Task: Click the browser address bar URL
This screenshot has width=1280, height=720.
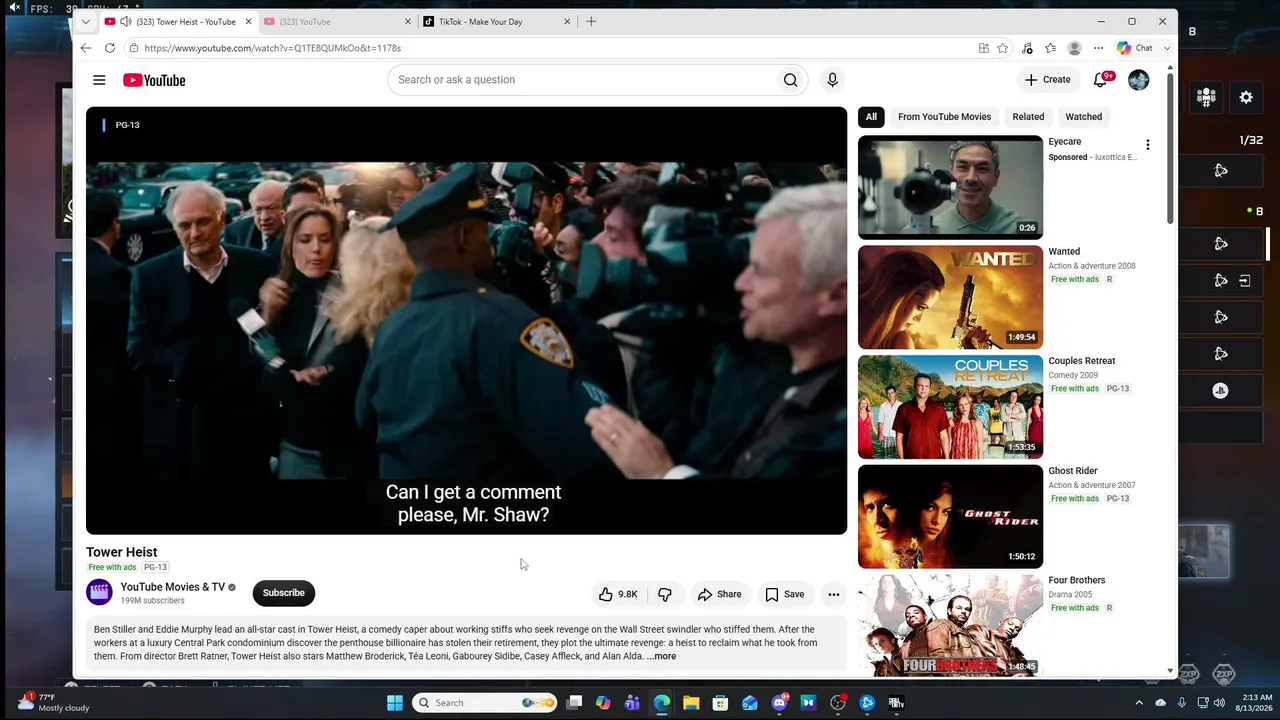Action: pyautogui.click(x=272, y=48)
